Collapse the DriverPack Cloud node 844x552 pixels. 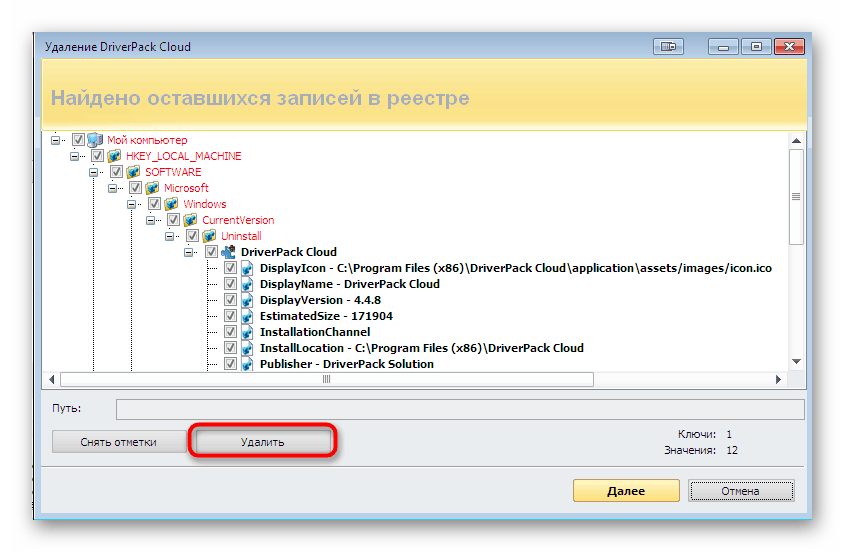click(x=188, y=252)
